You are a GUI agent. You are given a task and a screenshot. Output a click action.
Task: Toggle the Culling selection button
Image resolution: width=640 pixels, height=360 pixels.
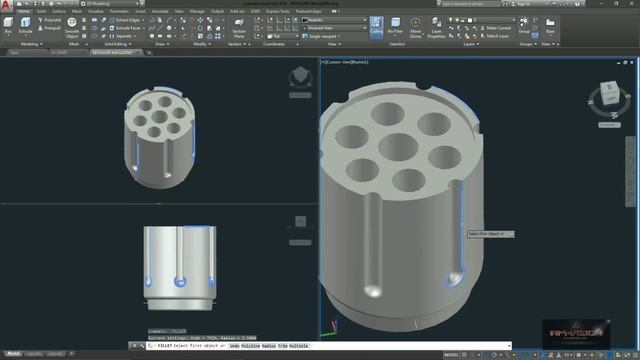click(x=376, y=27)
